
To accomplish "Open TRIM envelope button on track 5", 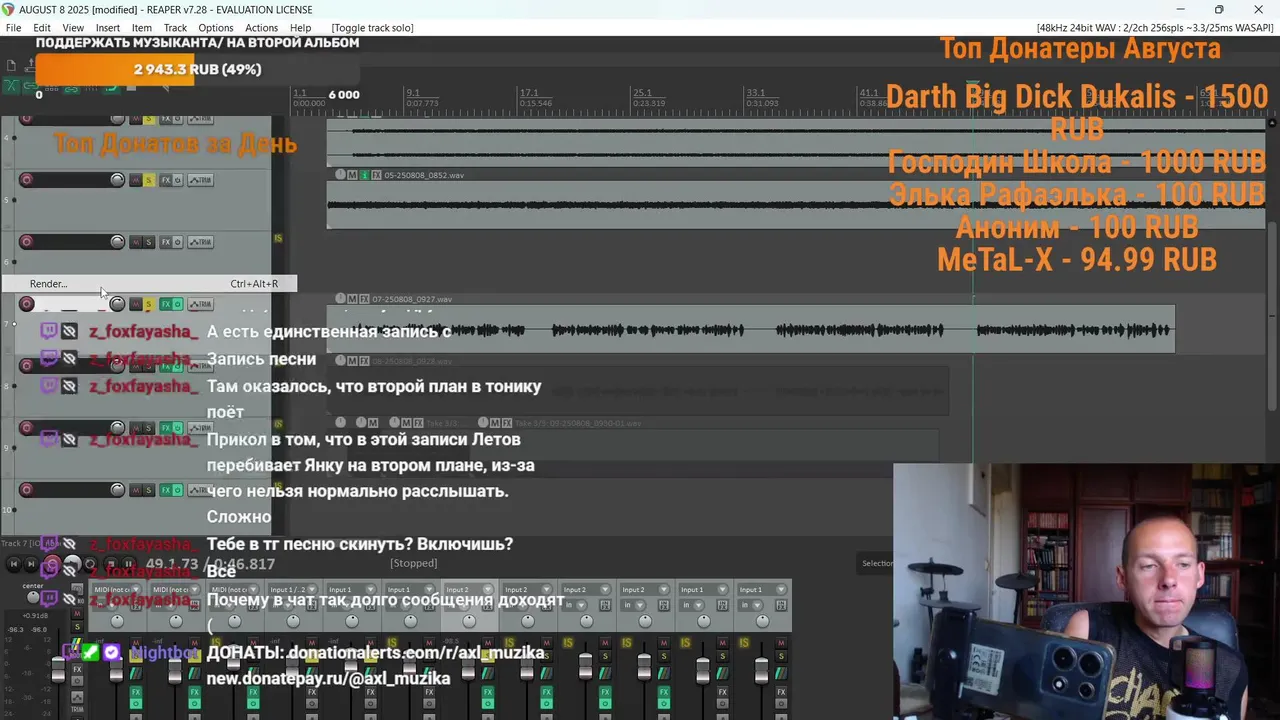I will coord(200,180).
